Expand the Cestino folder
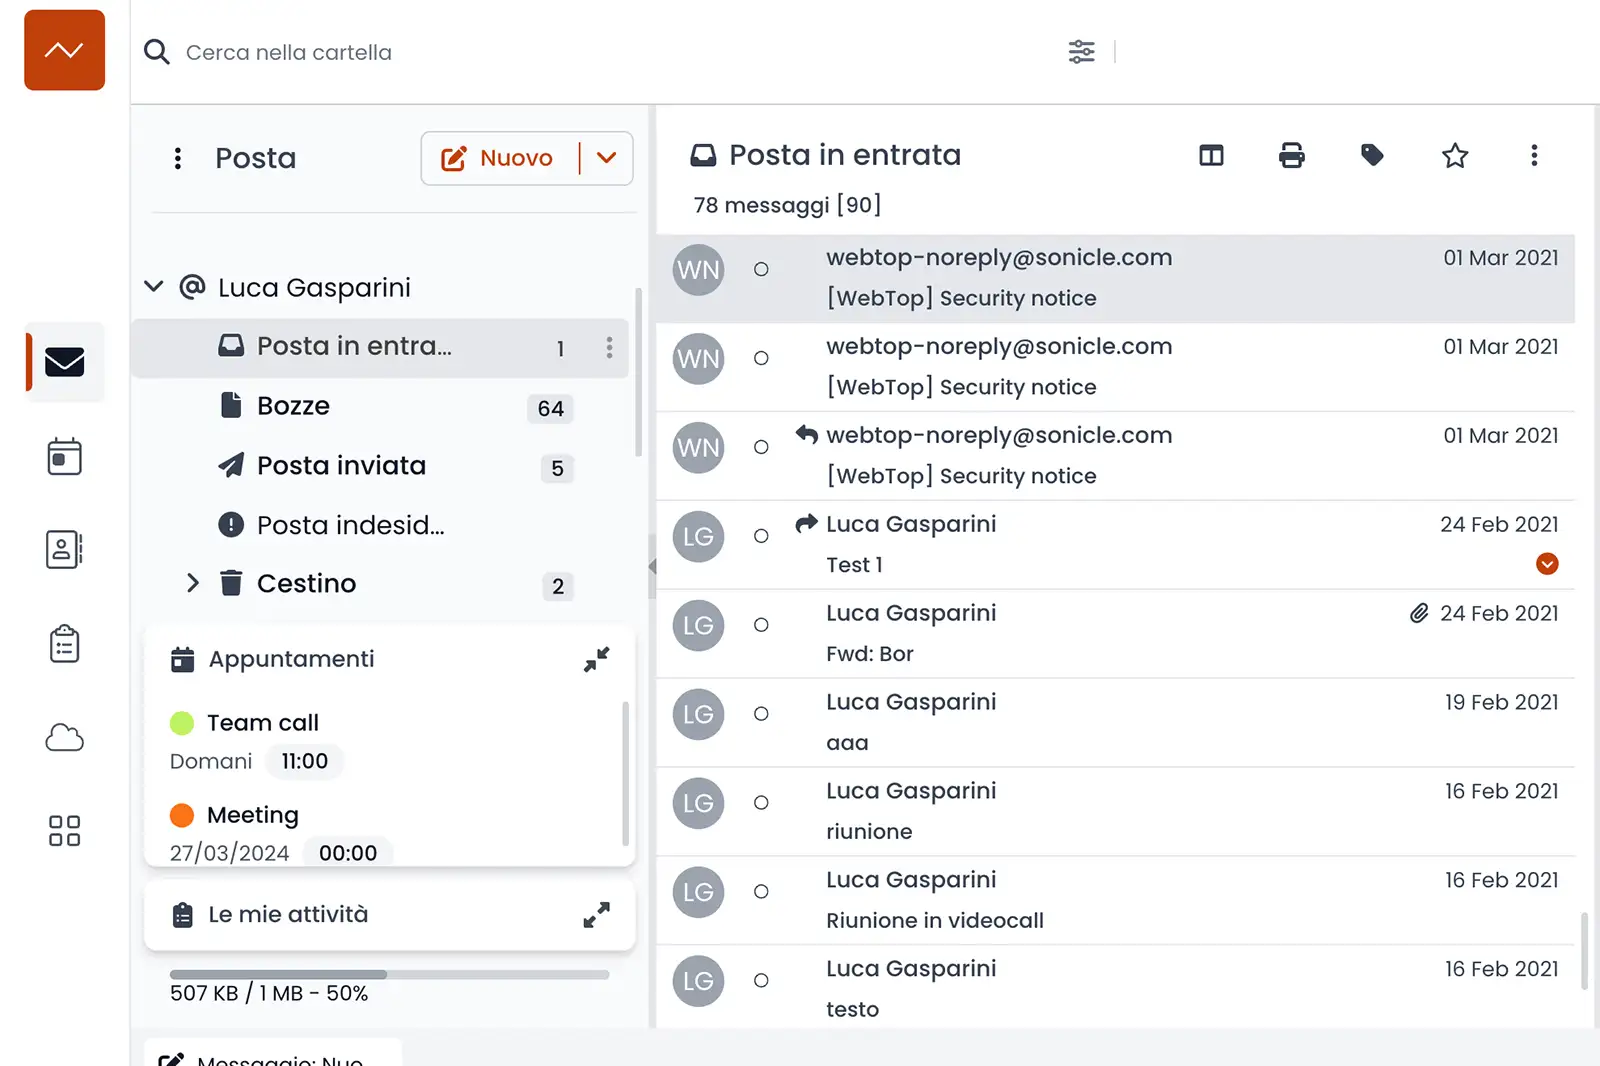 [x=192, y=583]
